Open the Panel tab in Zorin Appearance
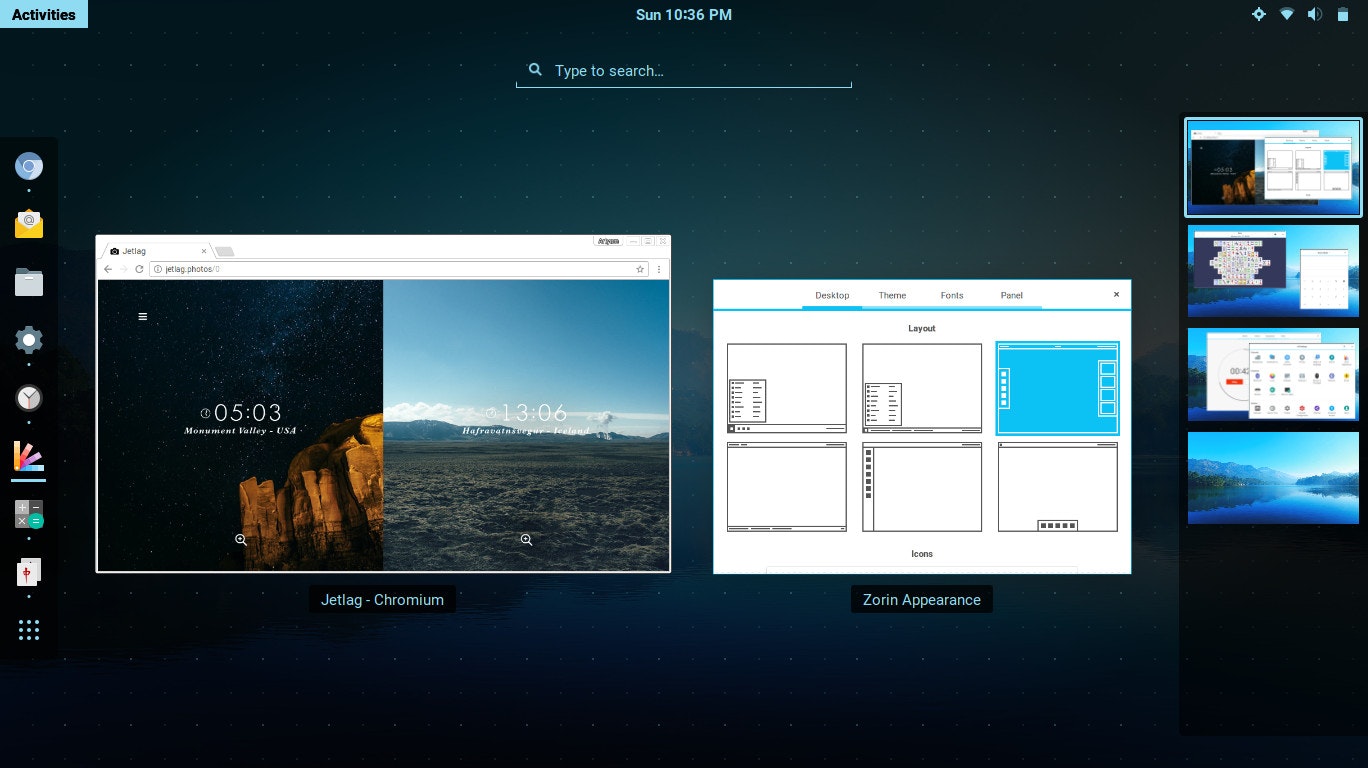 1011,295
